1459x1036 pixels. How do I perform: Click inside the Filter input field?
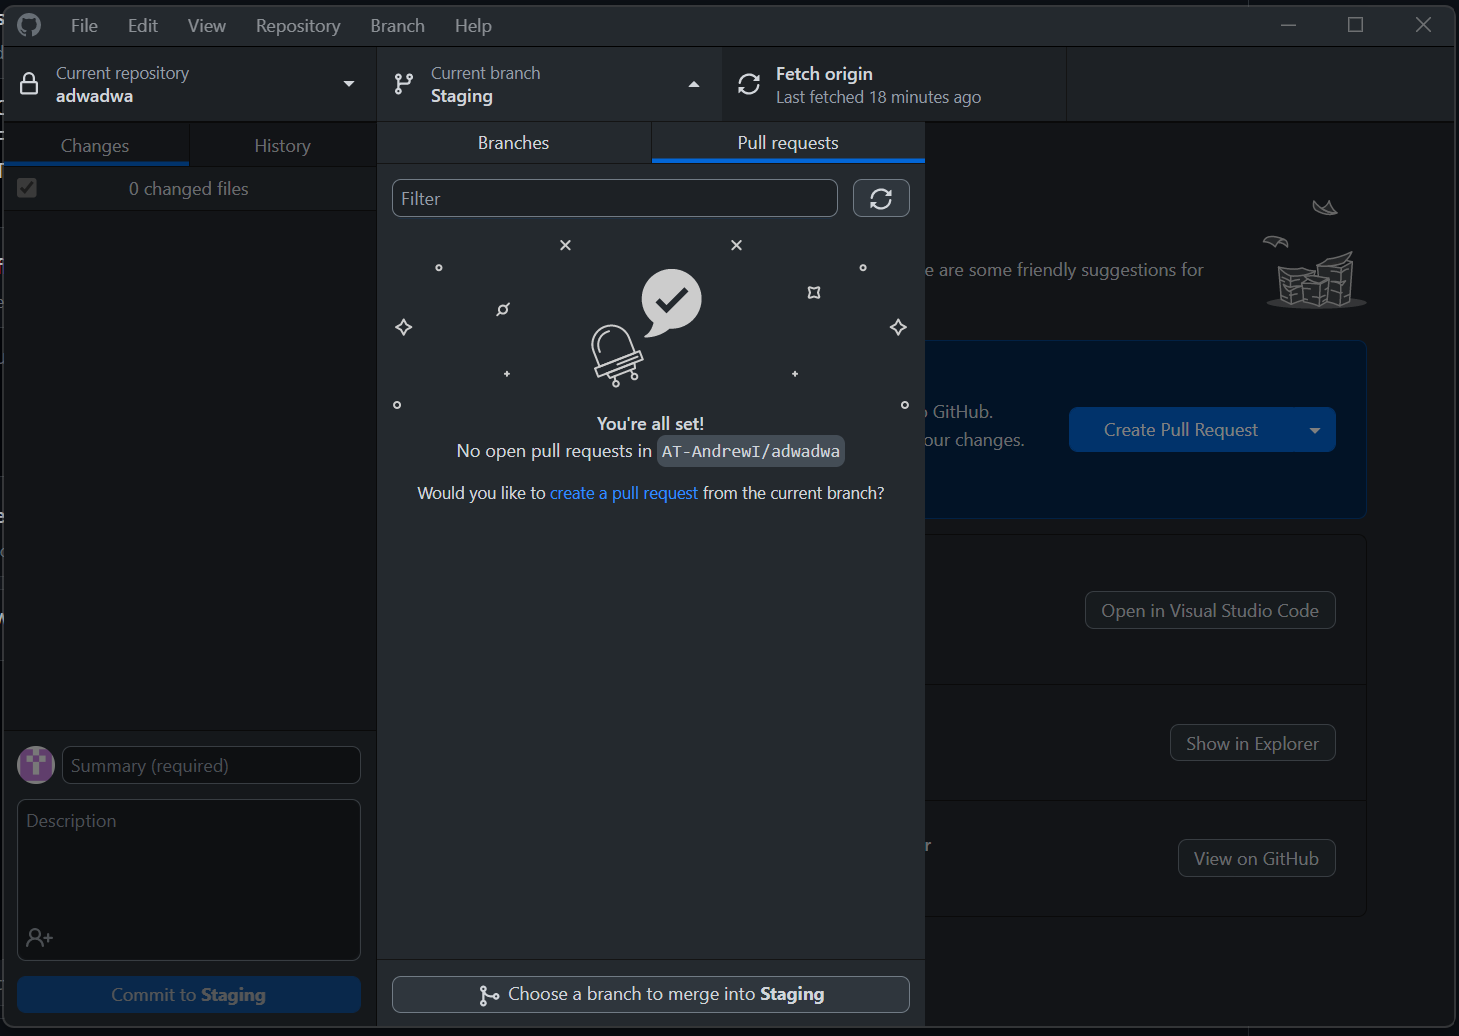[x=614, y=198]
